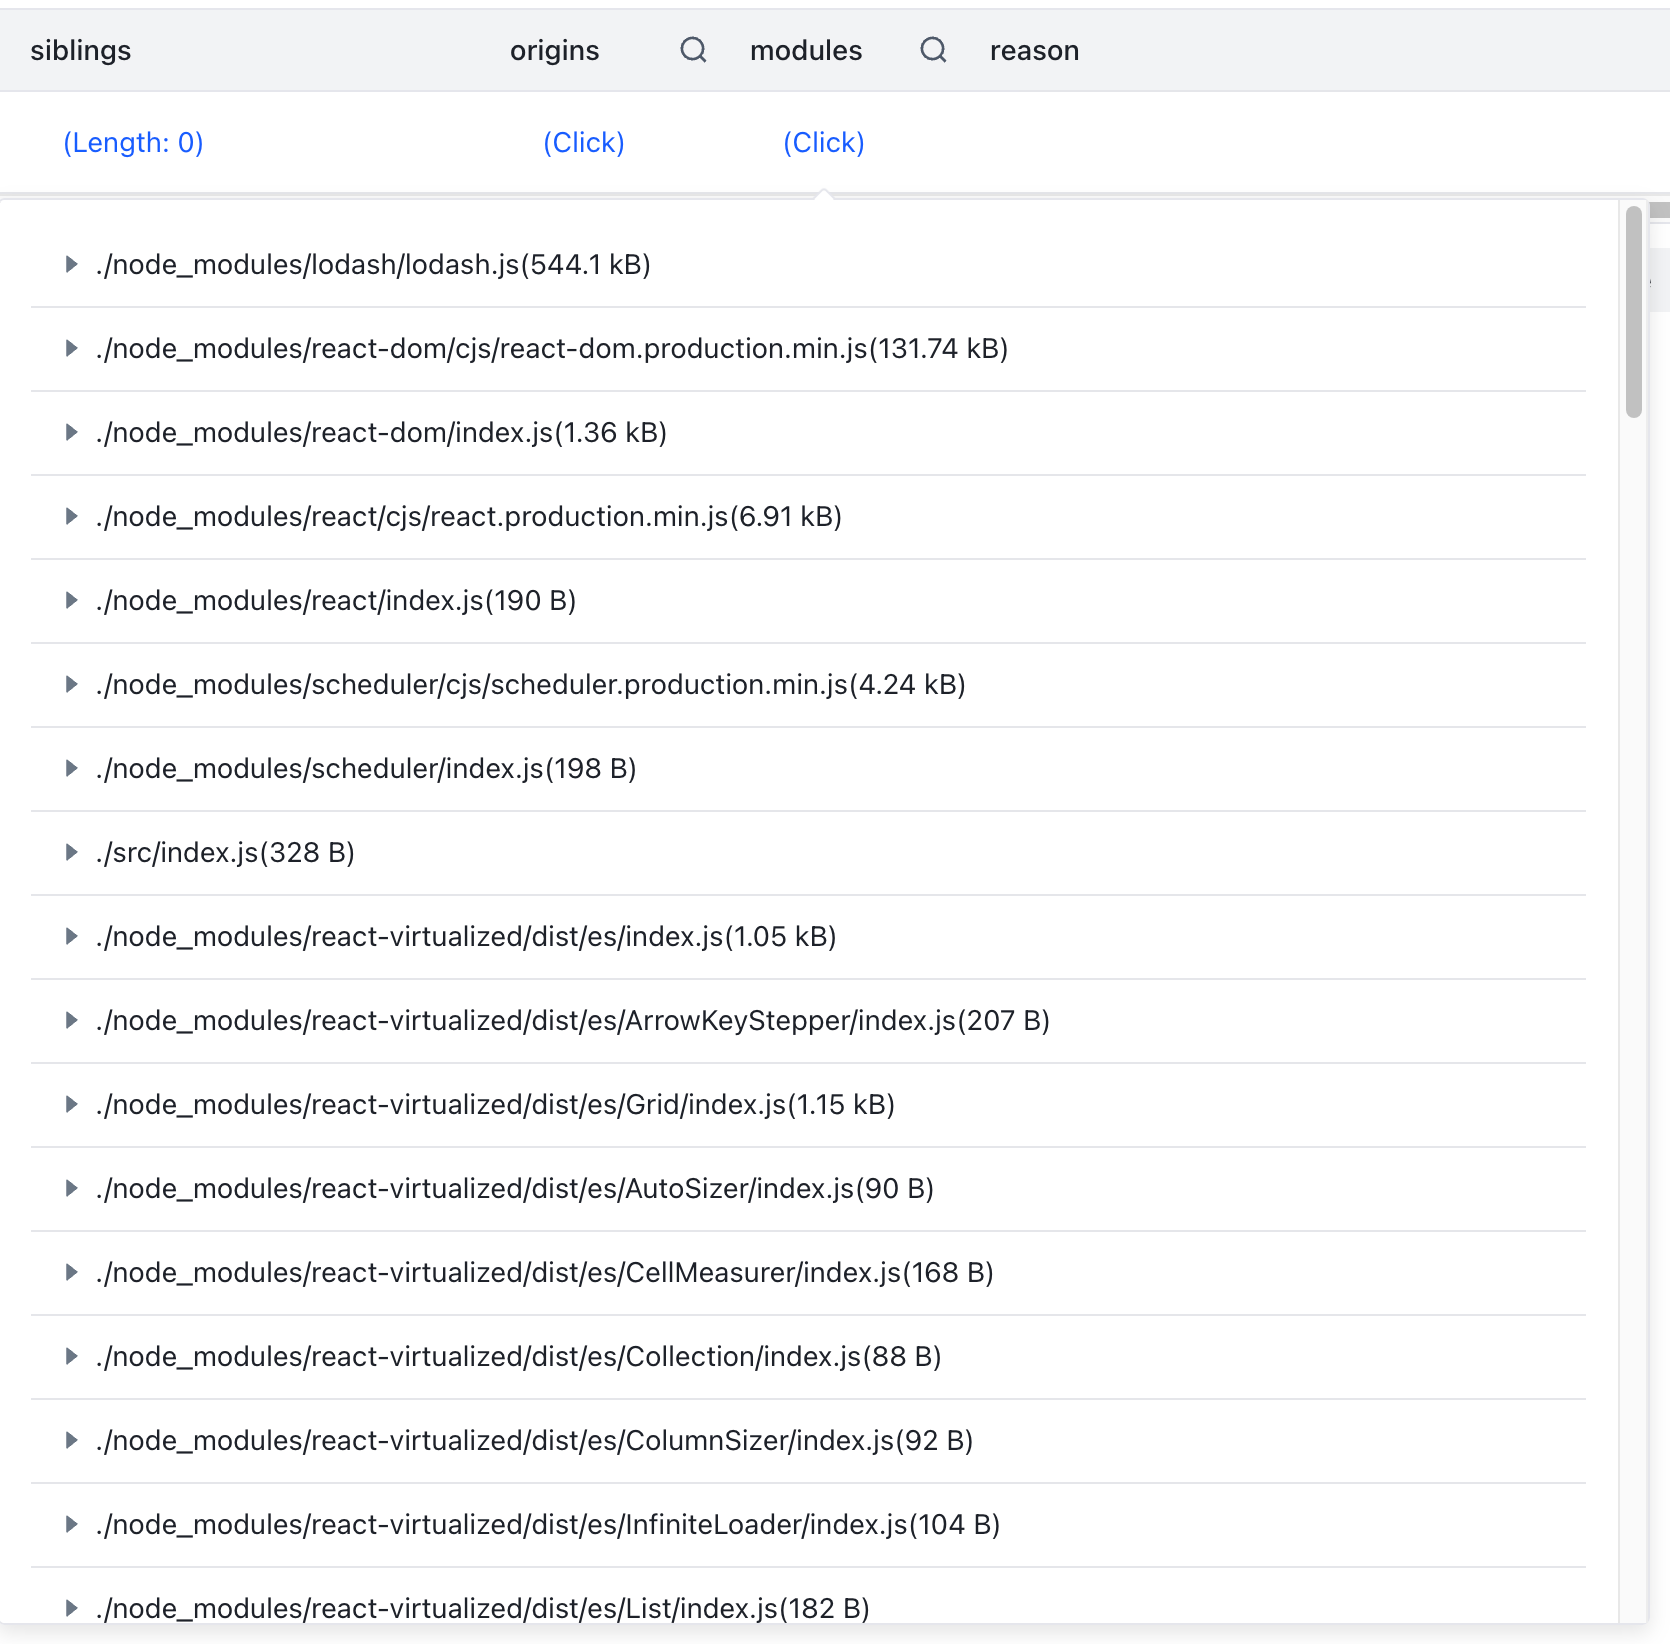
Task: Expand the CellMeasurer/index.js row arrow
Action: [71, 1272]
